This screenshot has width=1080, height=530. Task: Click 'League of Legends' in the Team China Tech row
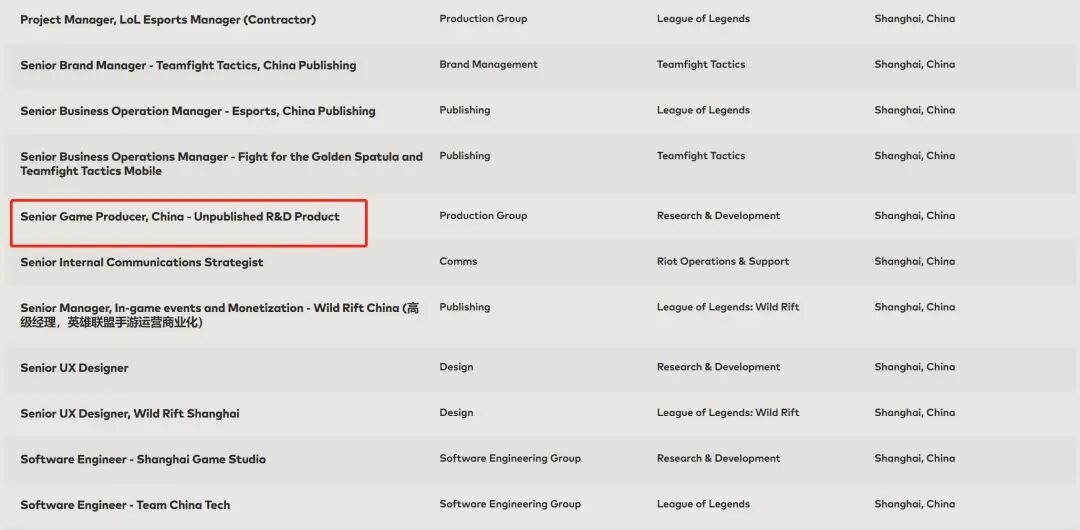[x=703, y=504]
